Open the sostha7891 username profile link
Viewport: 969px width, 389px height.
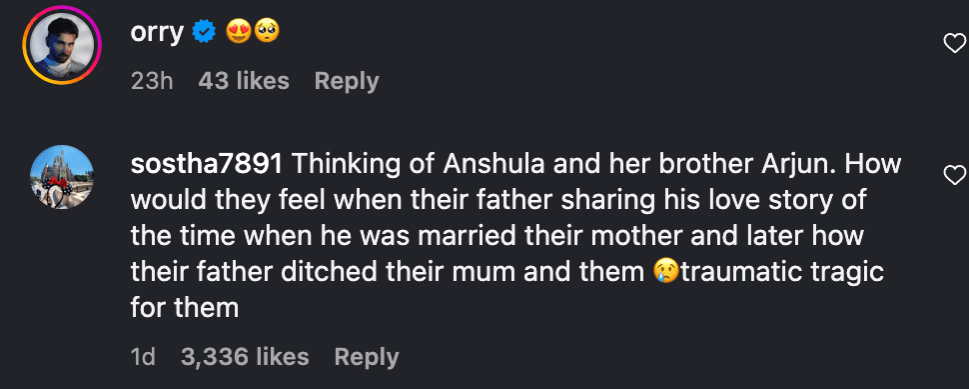click(207, 164)
